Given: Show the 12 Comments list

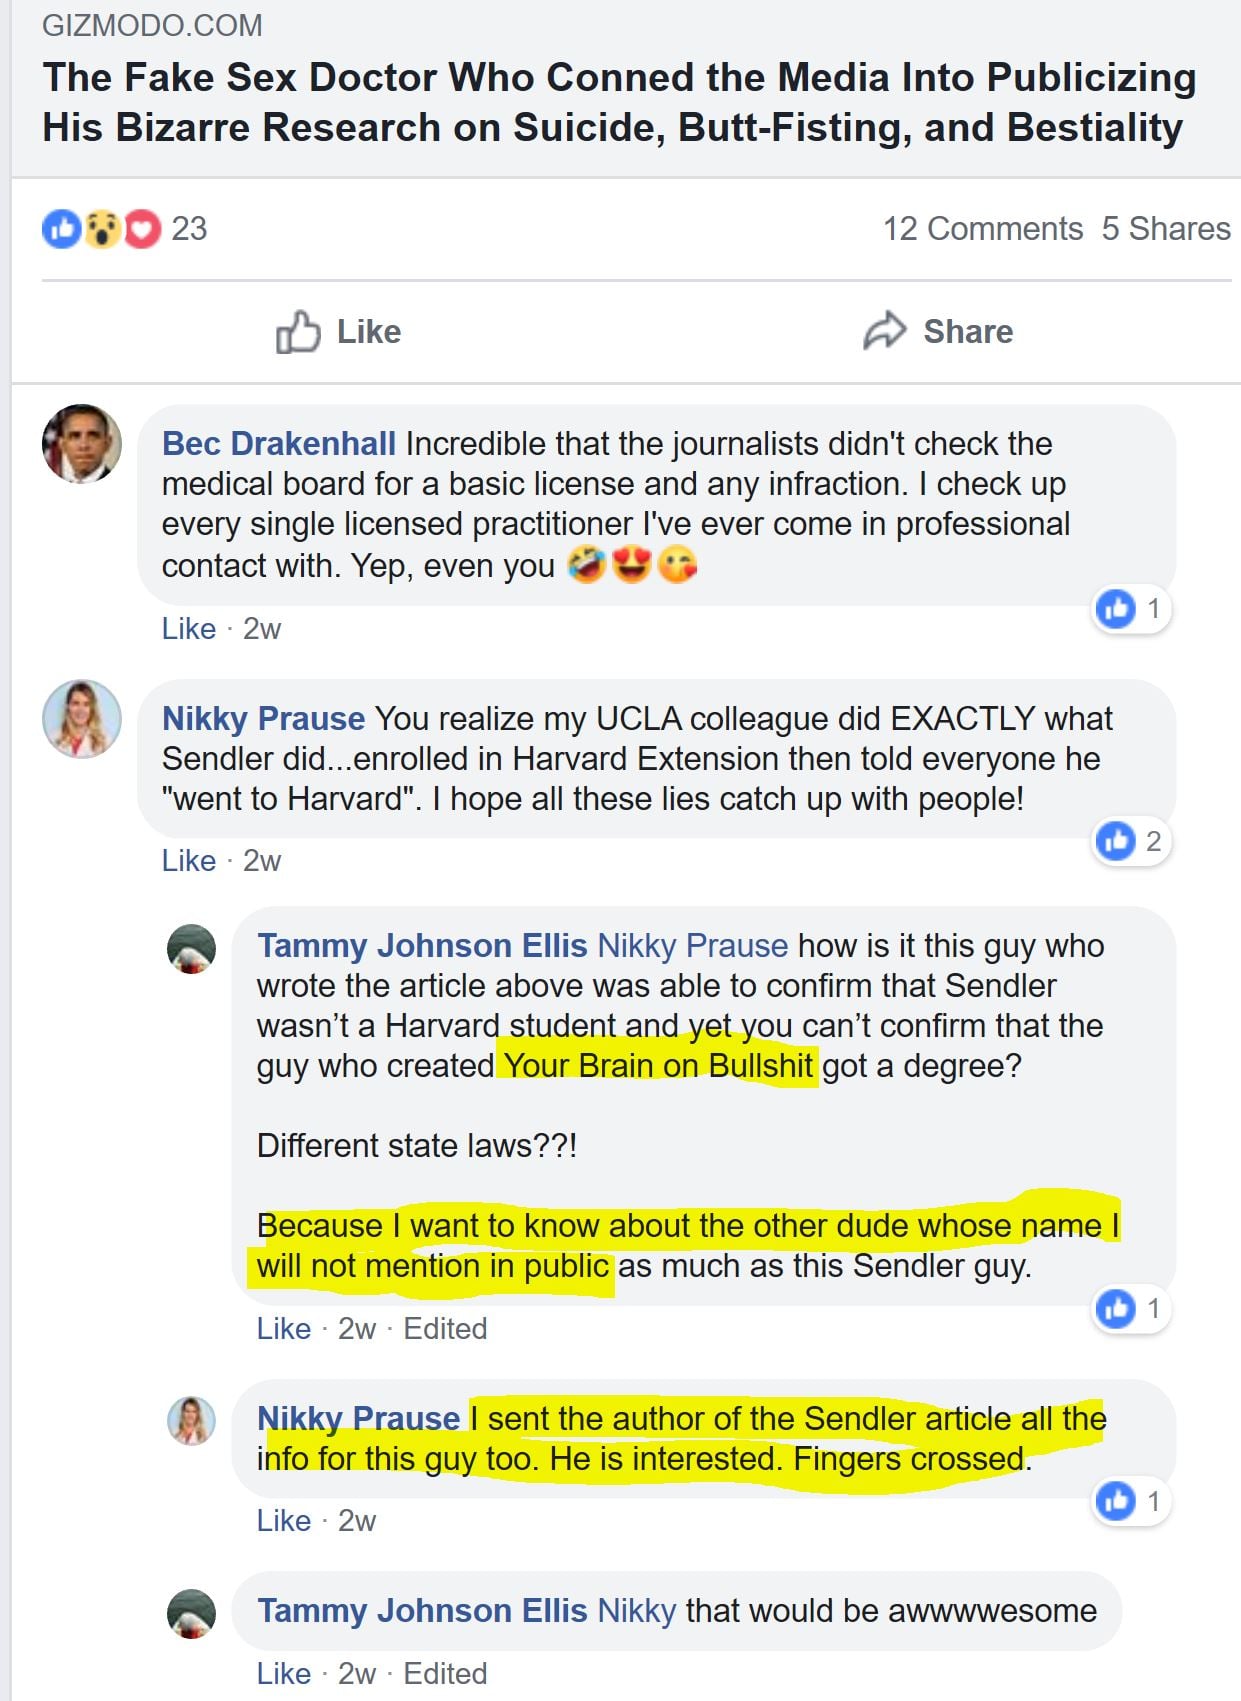Looking at the screenshot, I should [x=982, y=229].
